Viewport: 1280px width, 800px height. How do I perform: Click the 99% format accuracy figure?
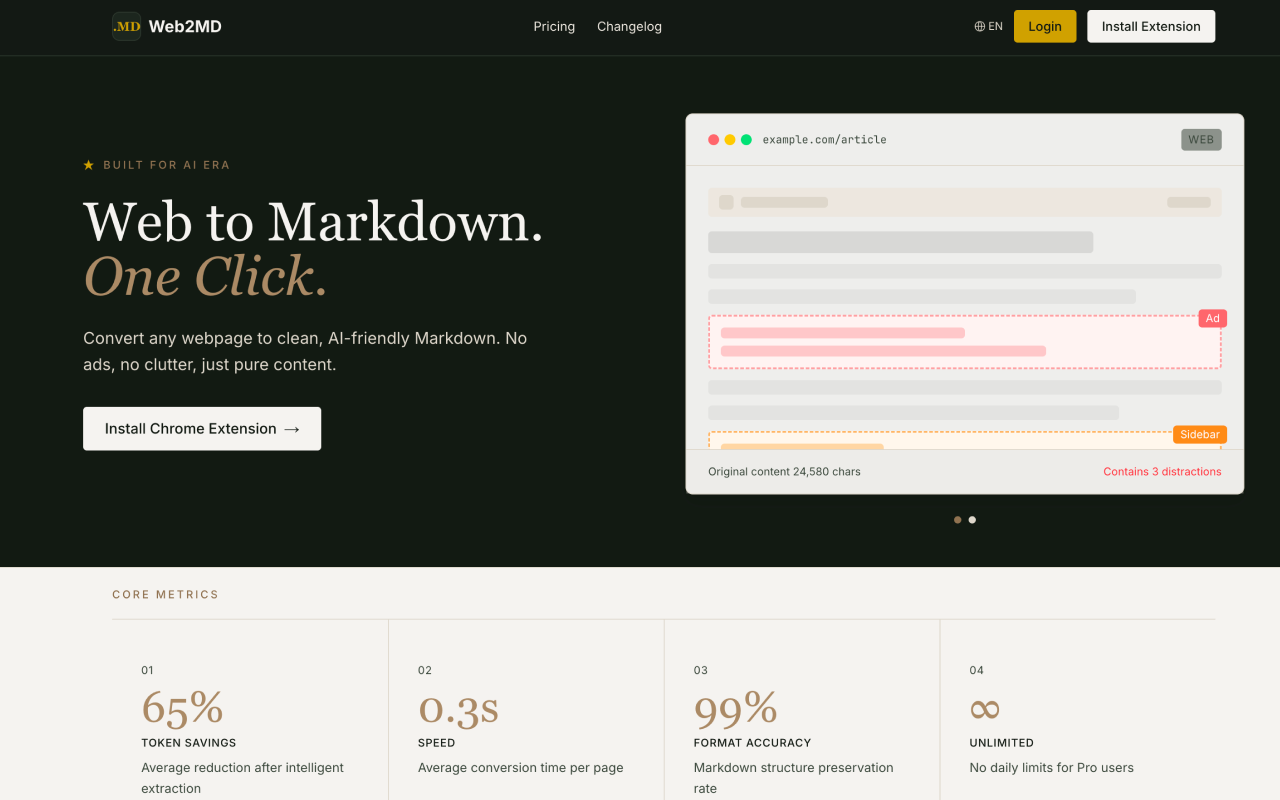[735, 708]
